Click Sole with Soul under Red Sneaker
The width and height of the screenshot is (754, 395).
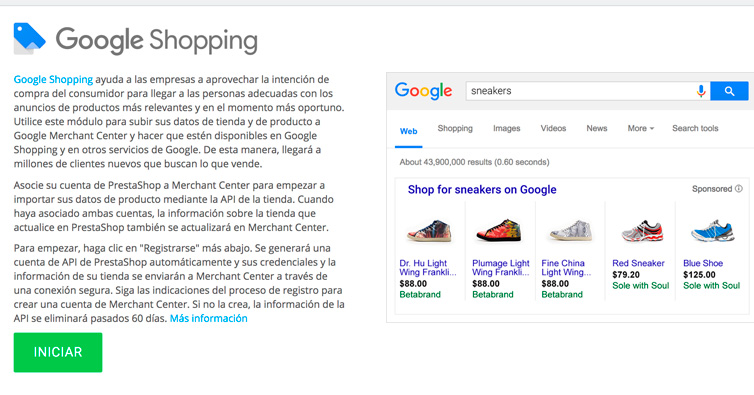pyautogui.click(x=641, y=286)
